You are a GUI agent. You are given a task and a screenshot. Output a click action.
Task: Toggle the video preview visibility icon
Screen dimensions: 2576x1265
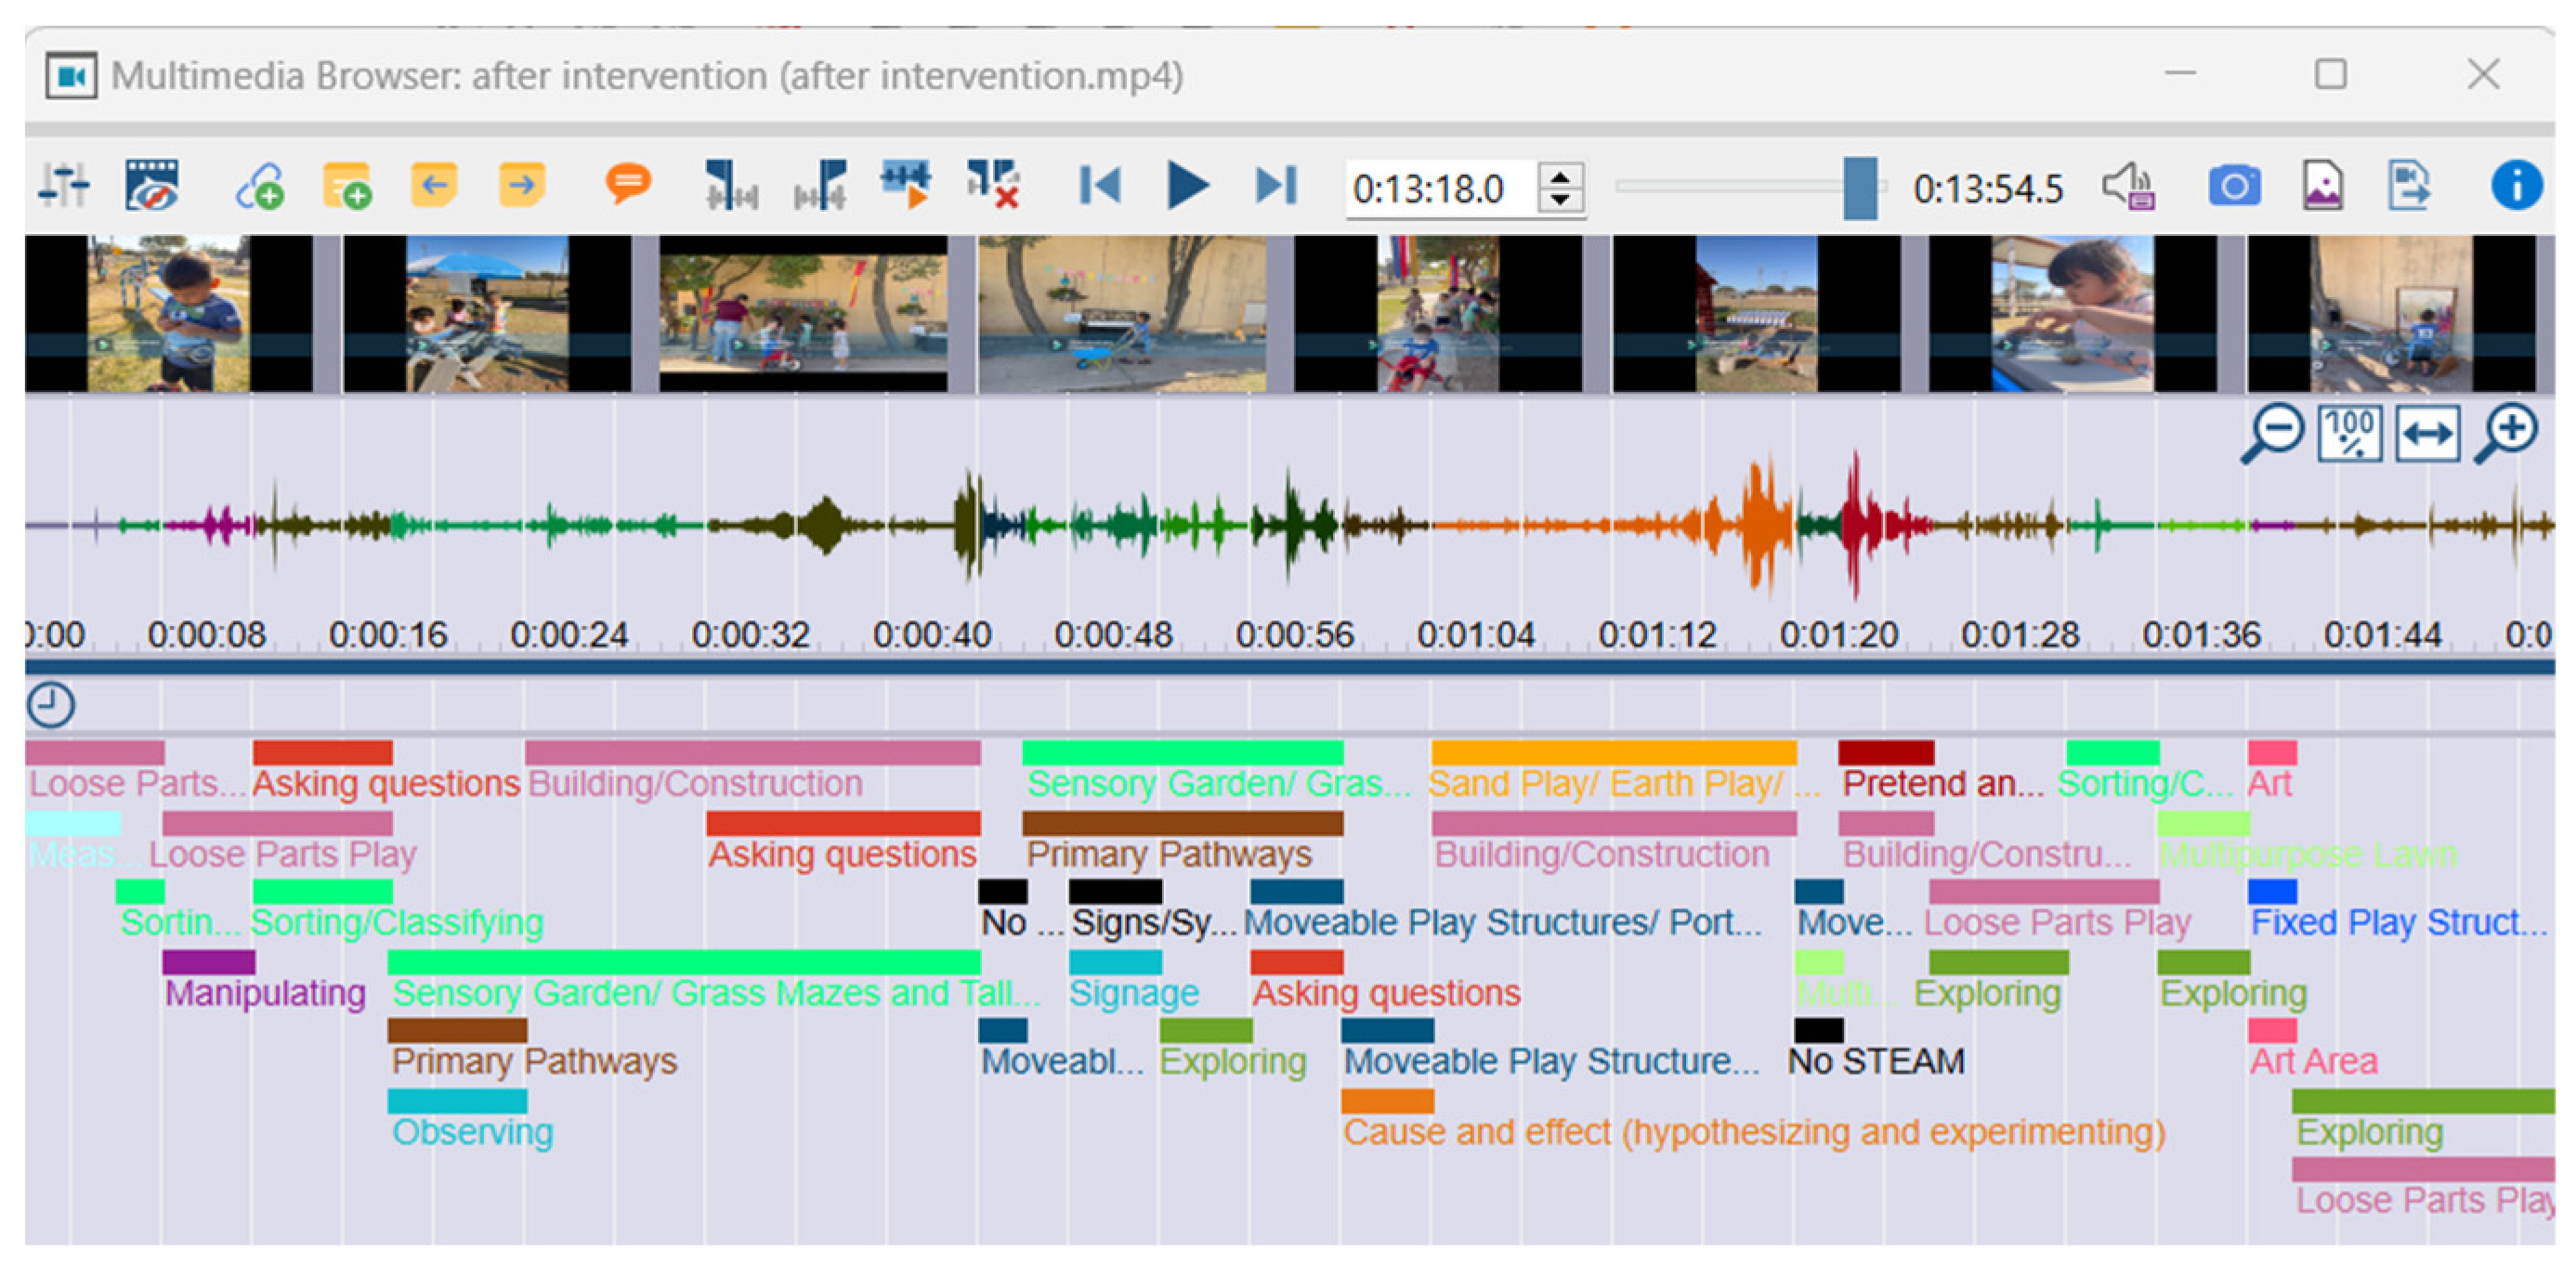point(151,186)
